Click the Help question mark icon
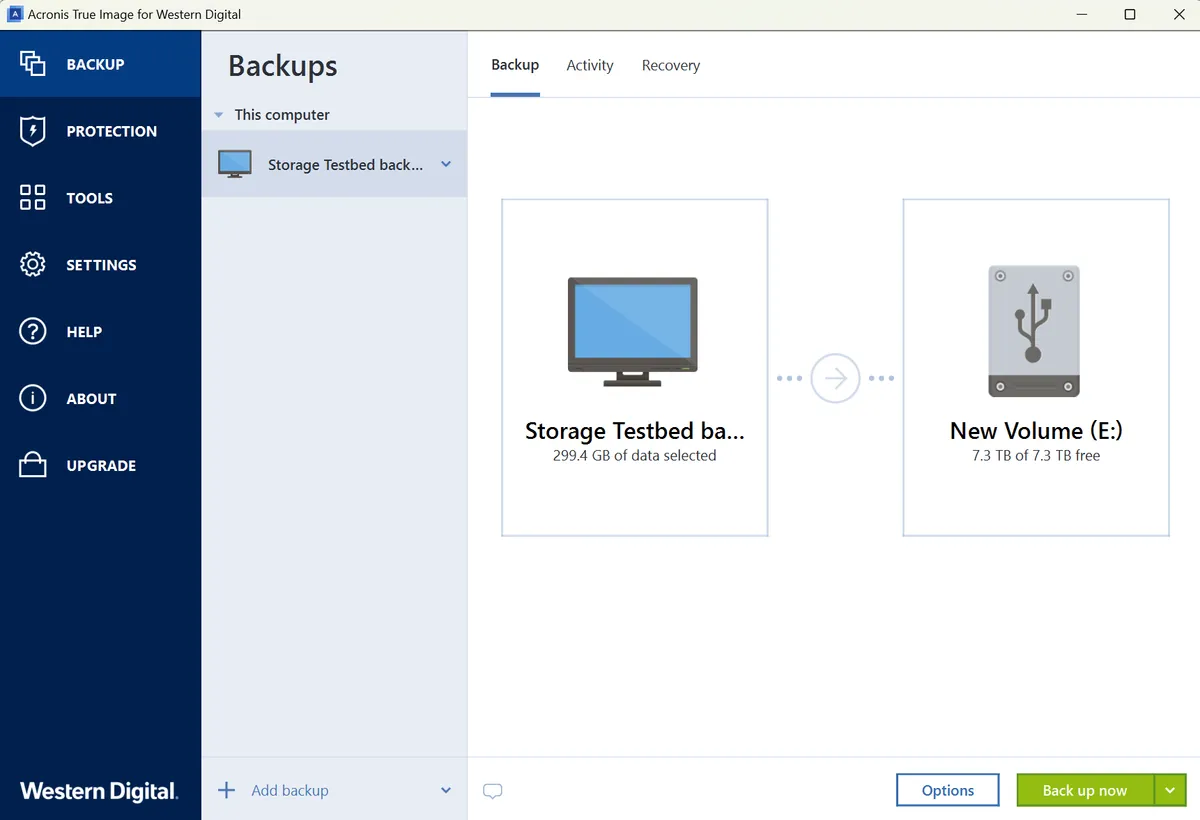The width and height of the screenshot is (1200, 820). point(33,332)
